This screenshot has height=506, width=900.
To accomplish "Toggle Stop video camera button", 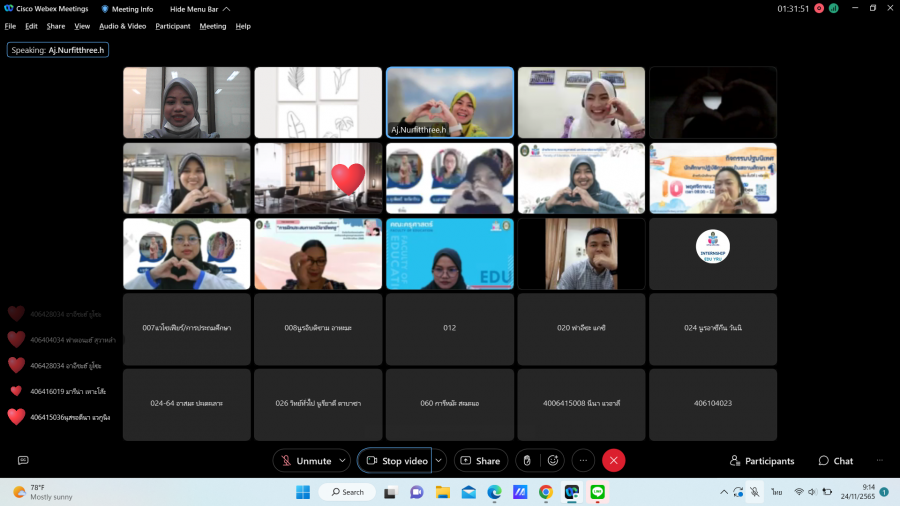I will [396, 461].
